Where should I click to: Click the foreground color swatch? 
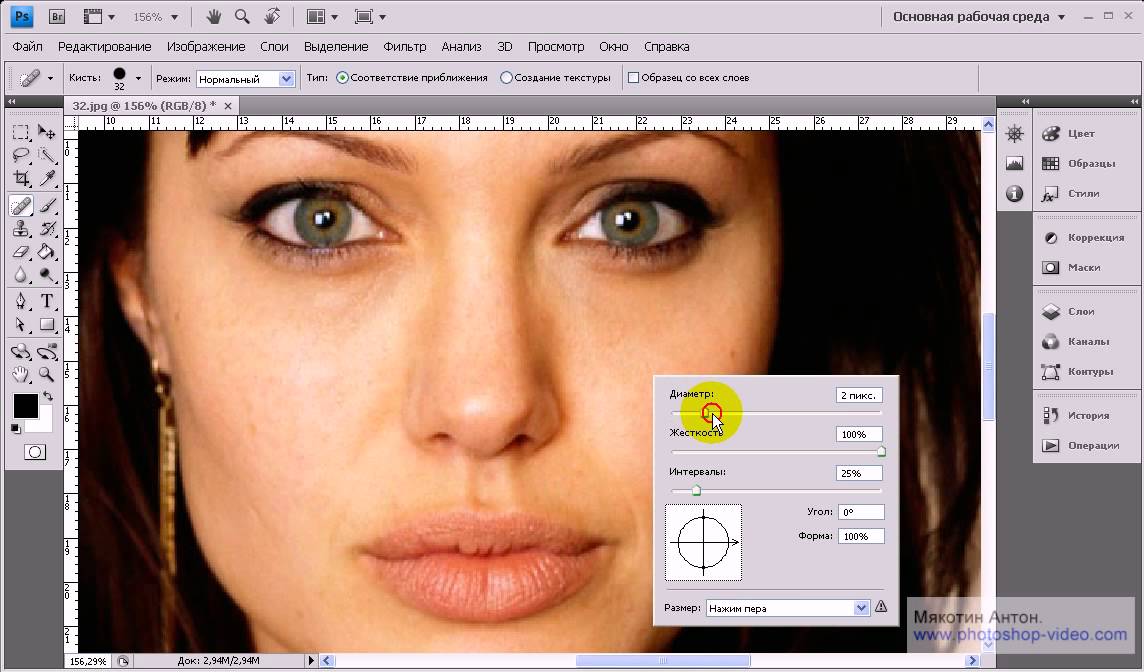(25, 406)
